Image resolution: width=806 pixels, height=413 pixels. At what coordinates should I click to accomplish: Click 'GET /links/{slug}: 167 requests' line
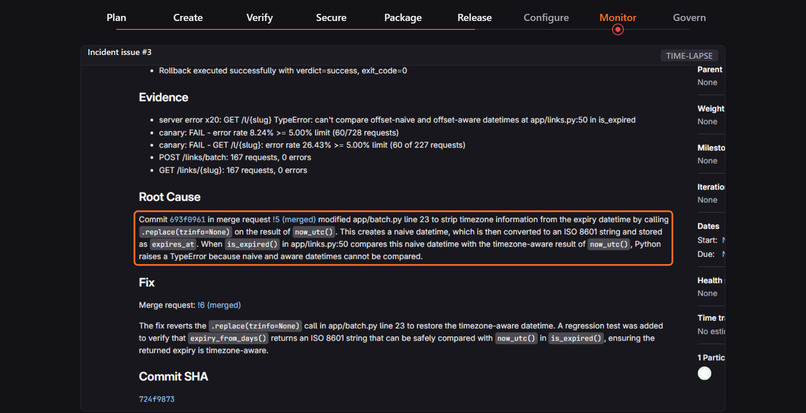(233, 170)
